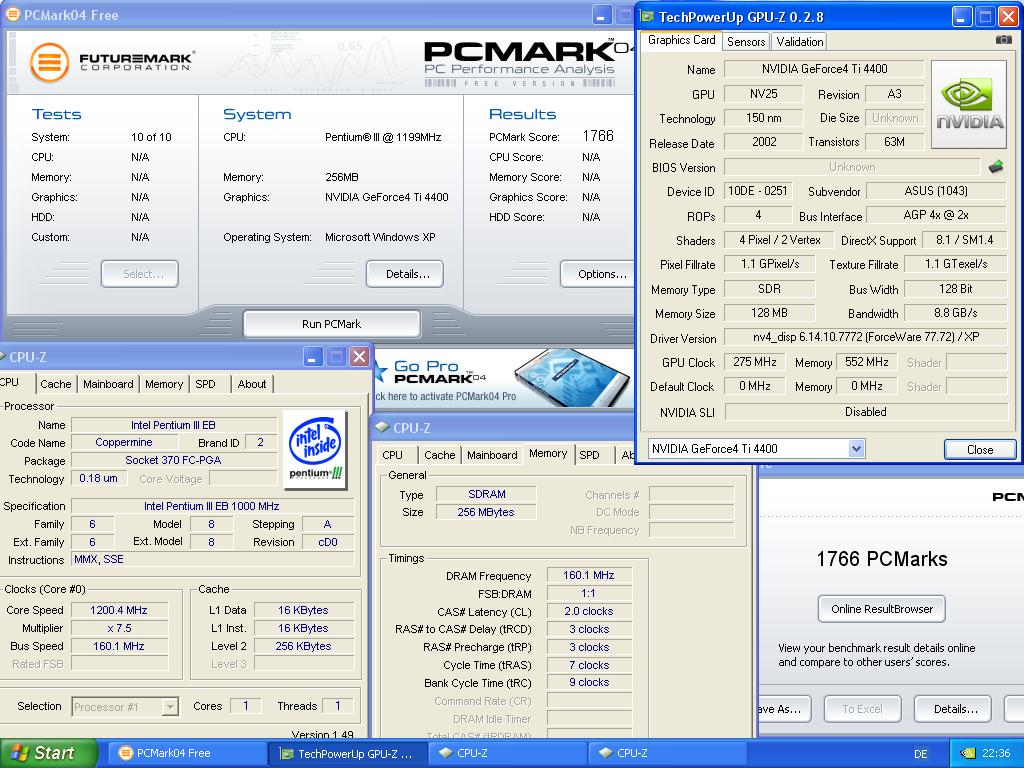Viewport: 1024px width, 768px height.
Task: Click the Futuremark orange logo
Action: click(x=49, y=63)
